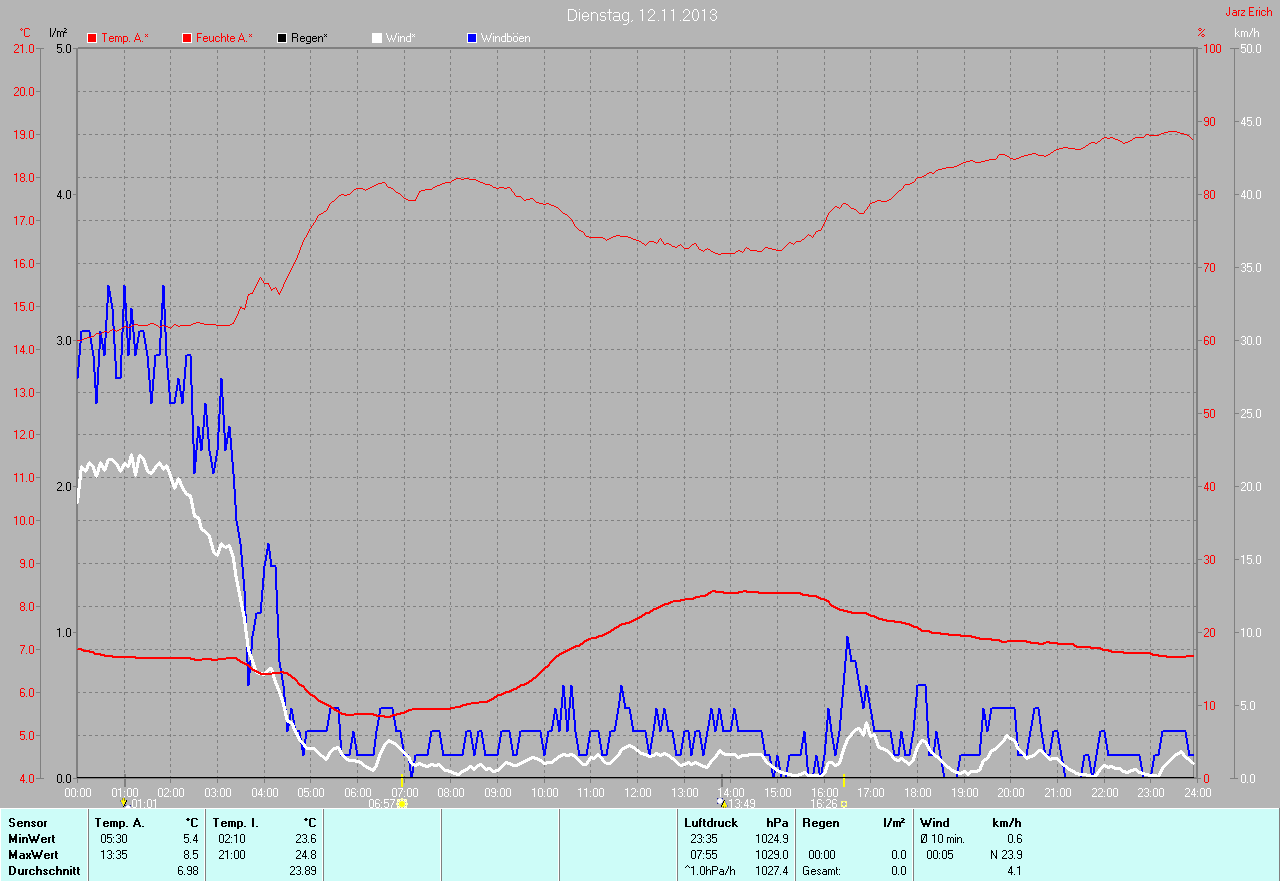
Task: Click the white Wind legend square
Action: (377, 38)
